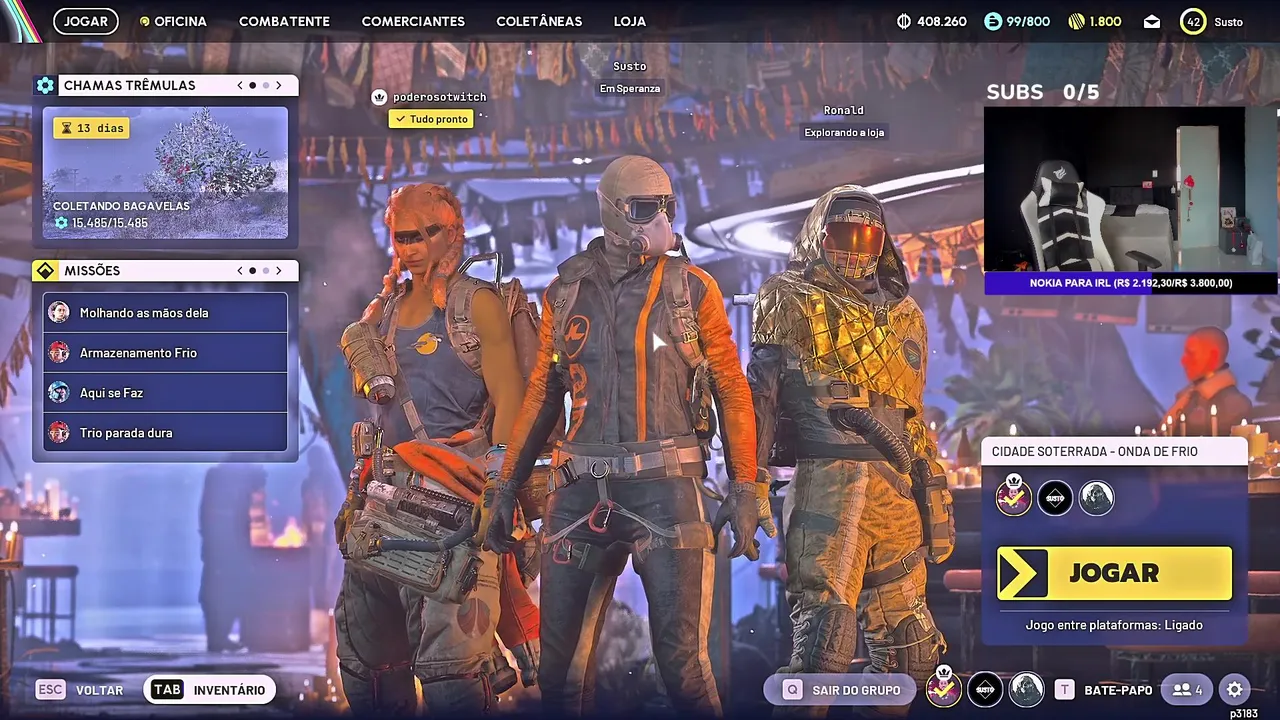Image resolution: width=1280 pixels, height=720 pixels.
Task: Click the Nokia para IRL donation goal bar
Action: click(1130, 283)
